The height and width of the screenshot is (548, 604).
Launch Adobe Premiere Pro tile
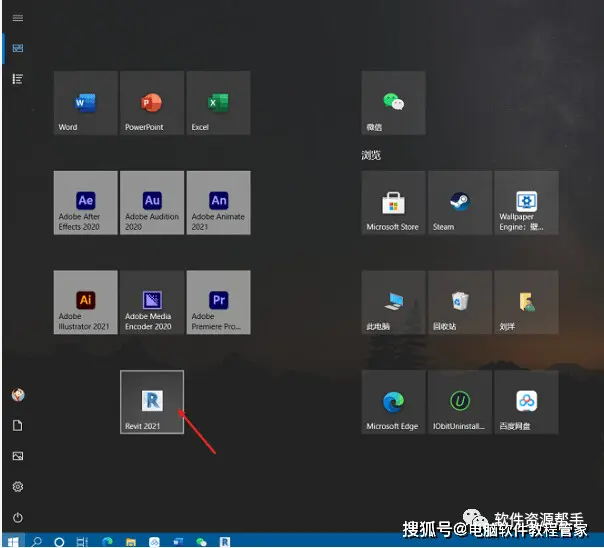218,302
